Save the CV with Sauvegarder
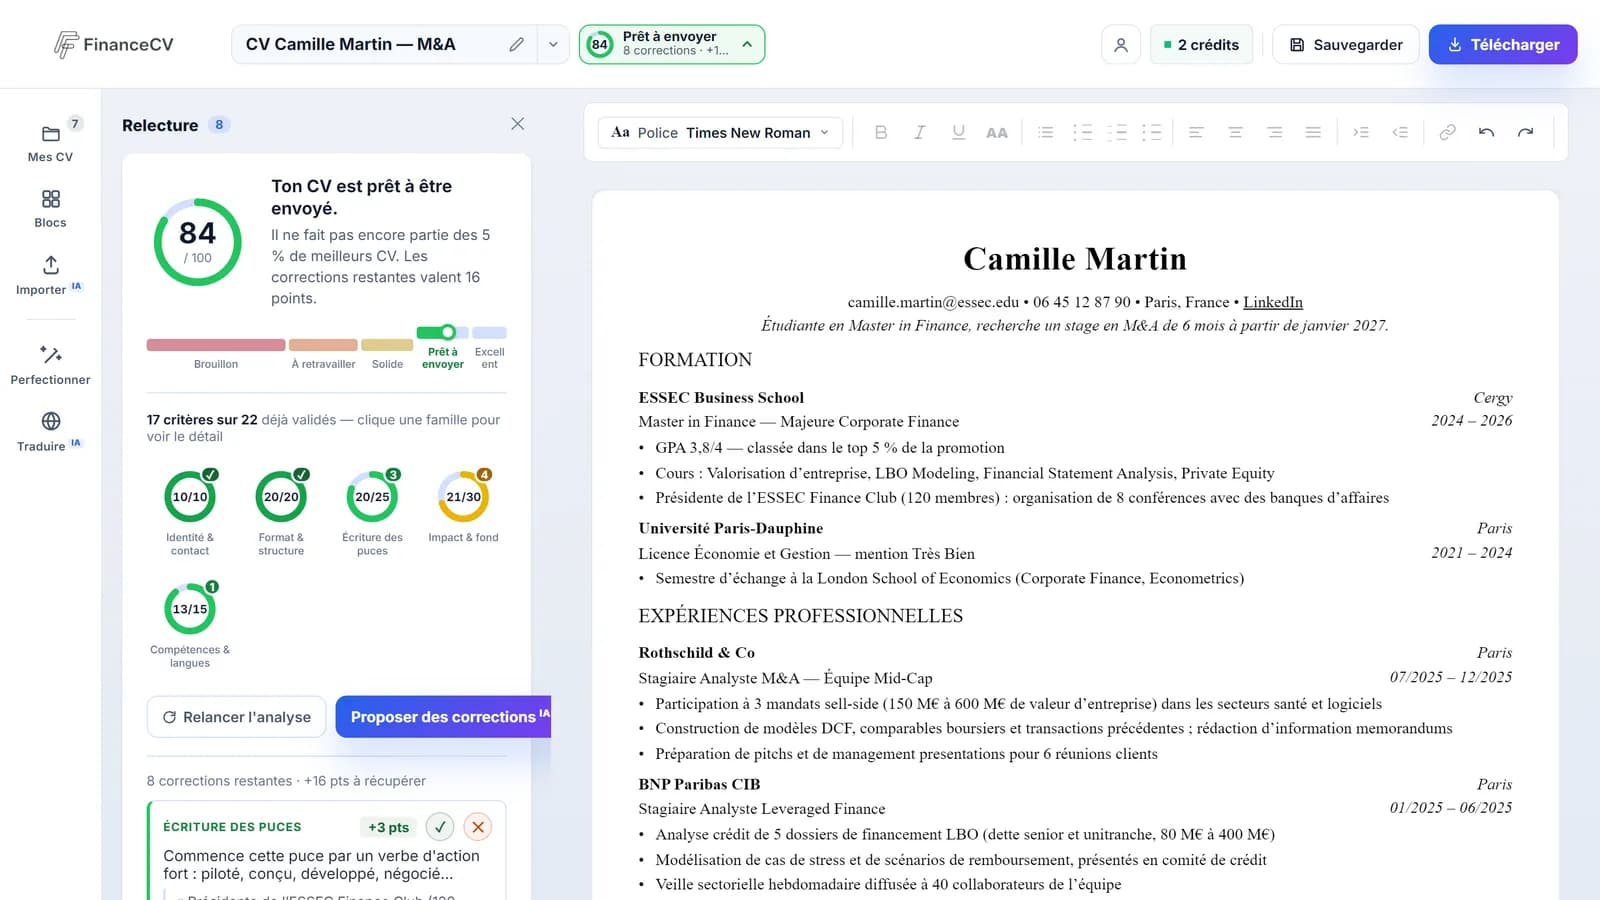 [x=1346, y=45]
